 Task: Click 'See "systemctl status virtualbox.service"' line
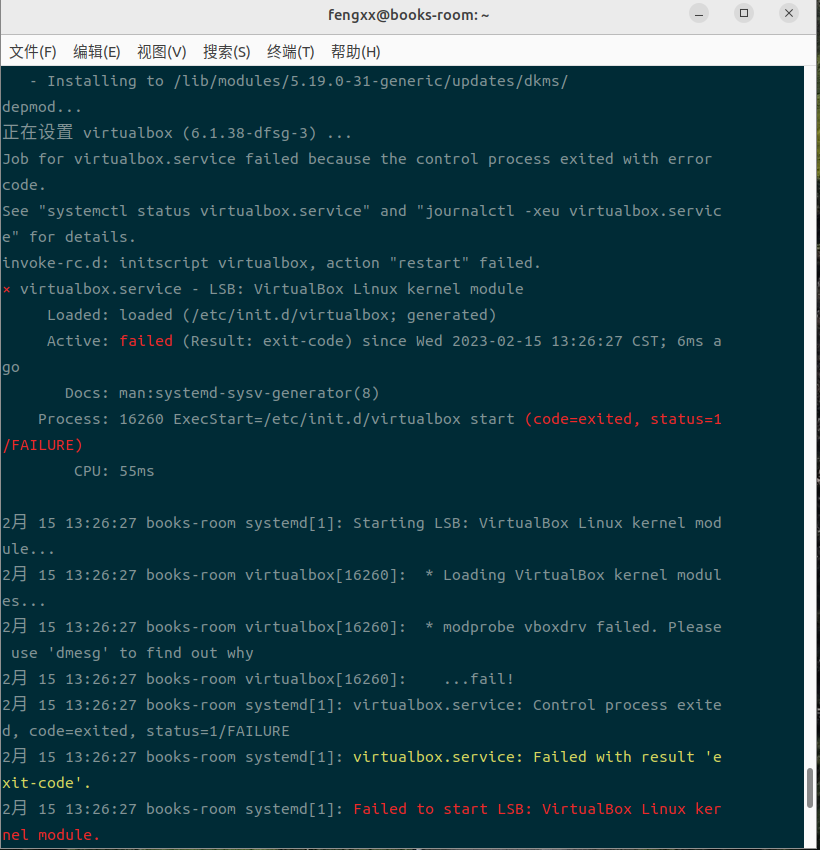[361, 211]
